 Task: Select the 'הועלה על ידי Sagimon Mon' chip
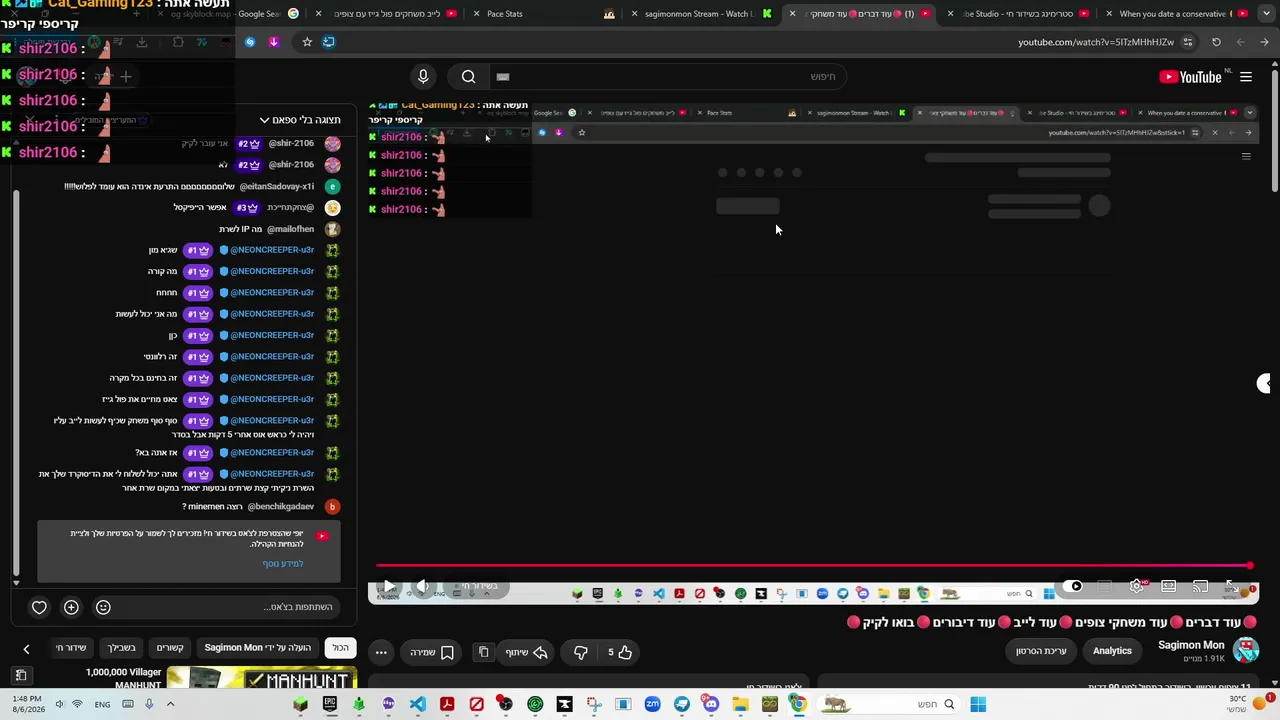point(258,648)
